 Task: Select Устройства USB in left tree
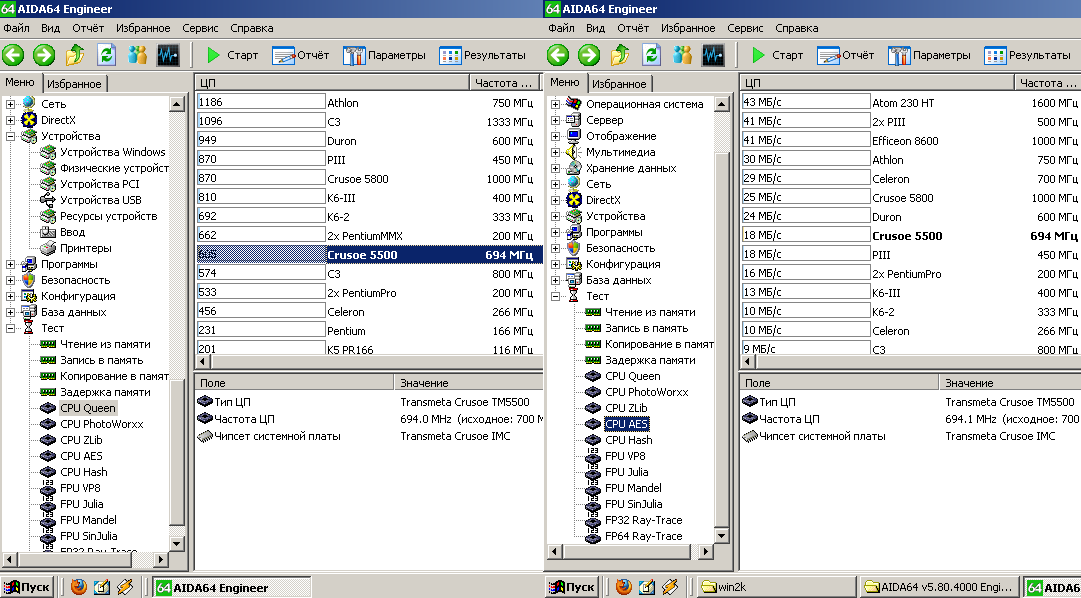tap(101, 200)
